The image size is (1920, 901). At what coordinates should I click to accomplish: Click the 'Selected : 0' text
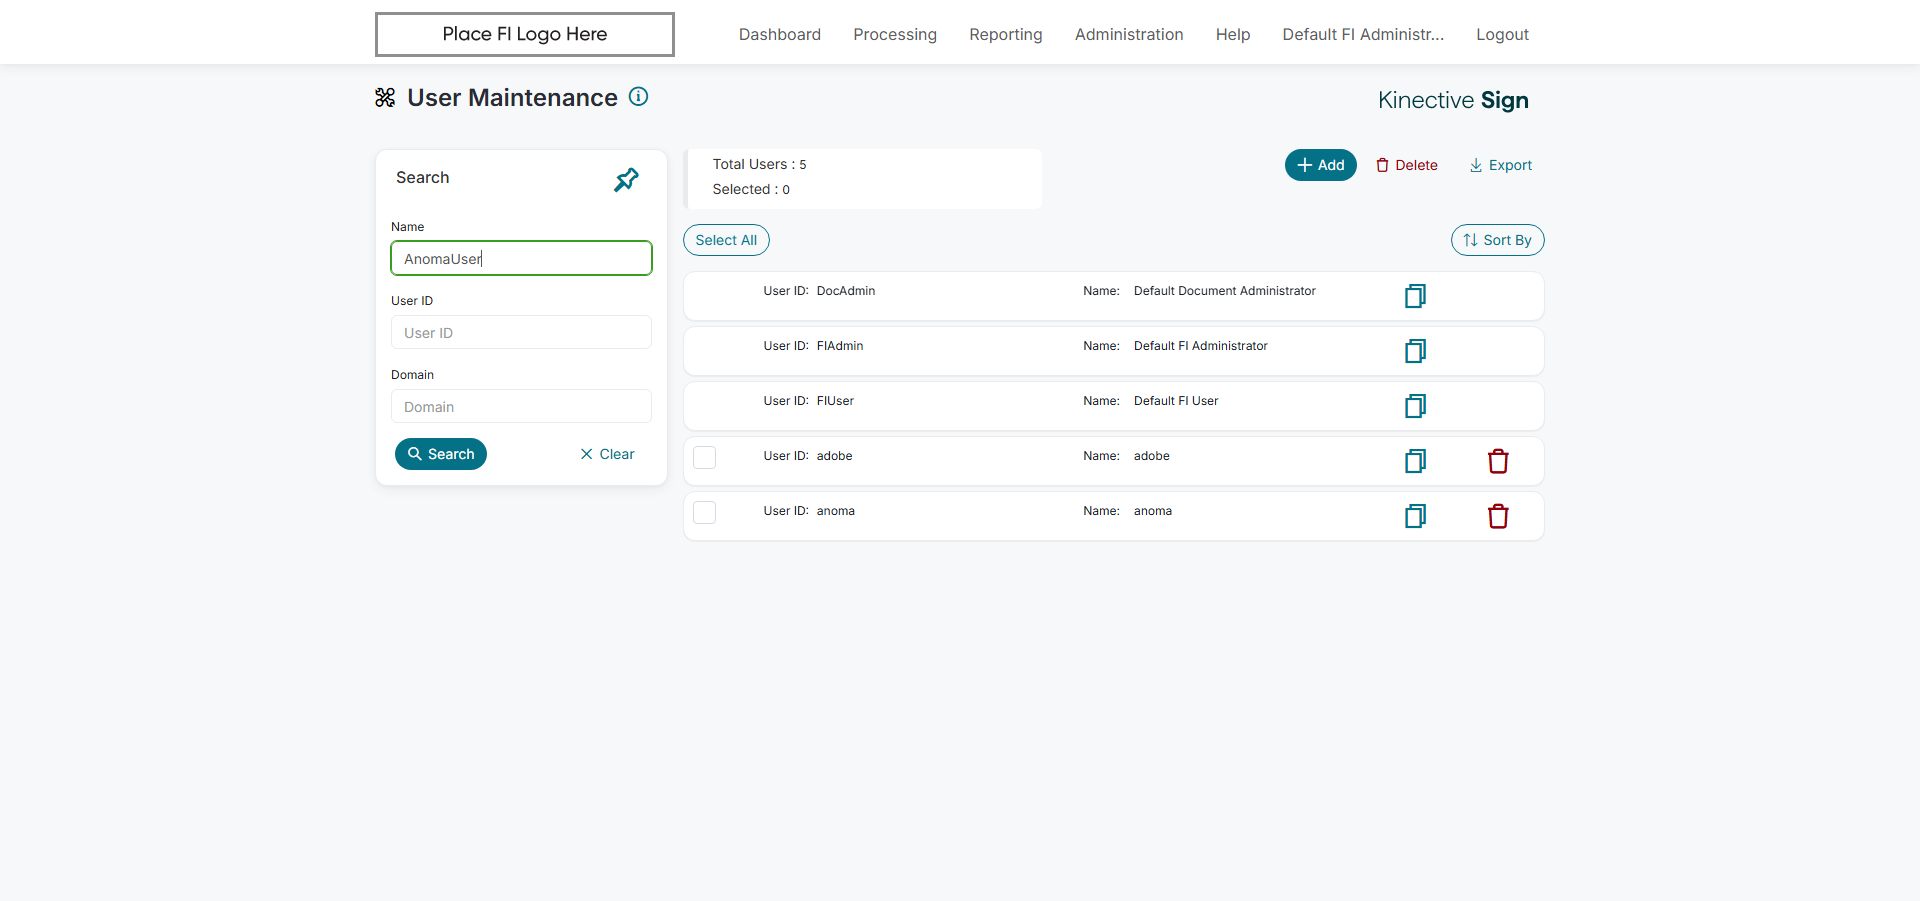751,189
